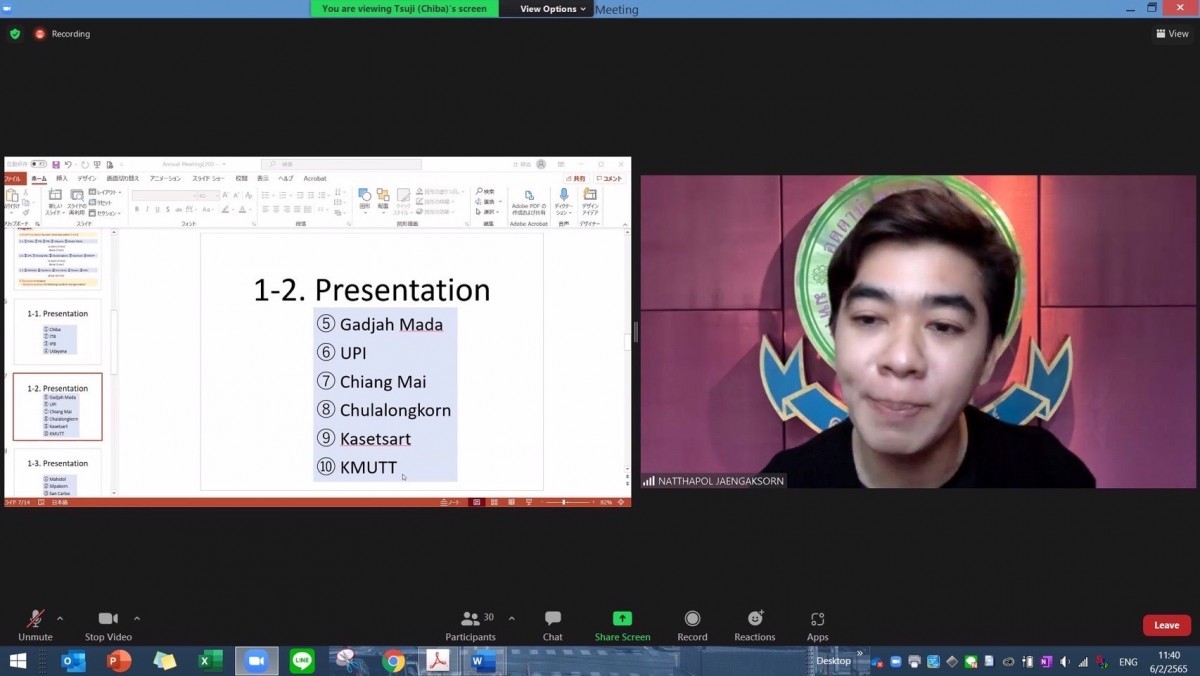
Task: Click the Comments button in PowerPoint
Action: [609, 179]
